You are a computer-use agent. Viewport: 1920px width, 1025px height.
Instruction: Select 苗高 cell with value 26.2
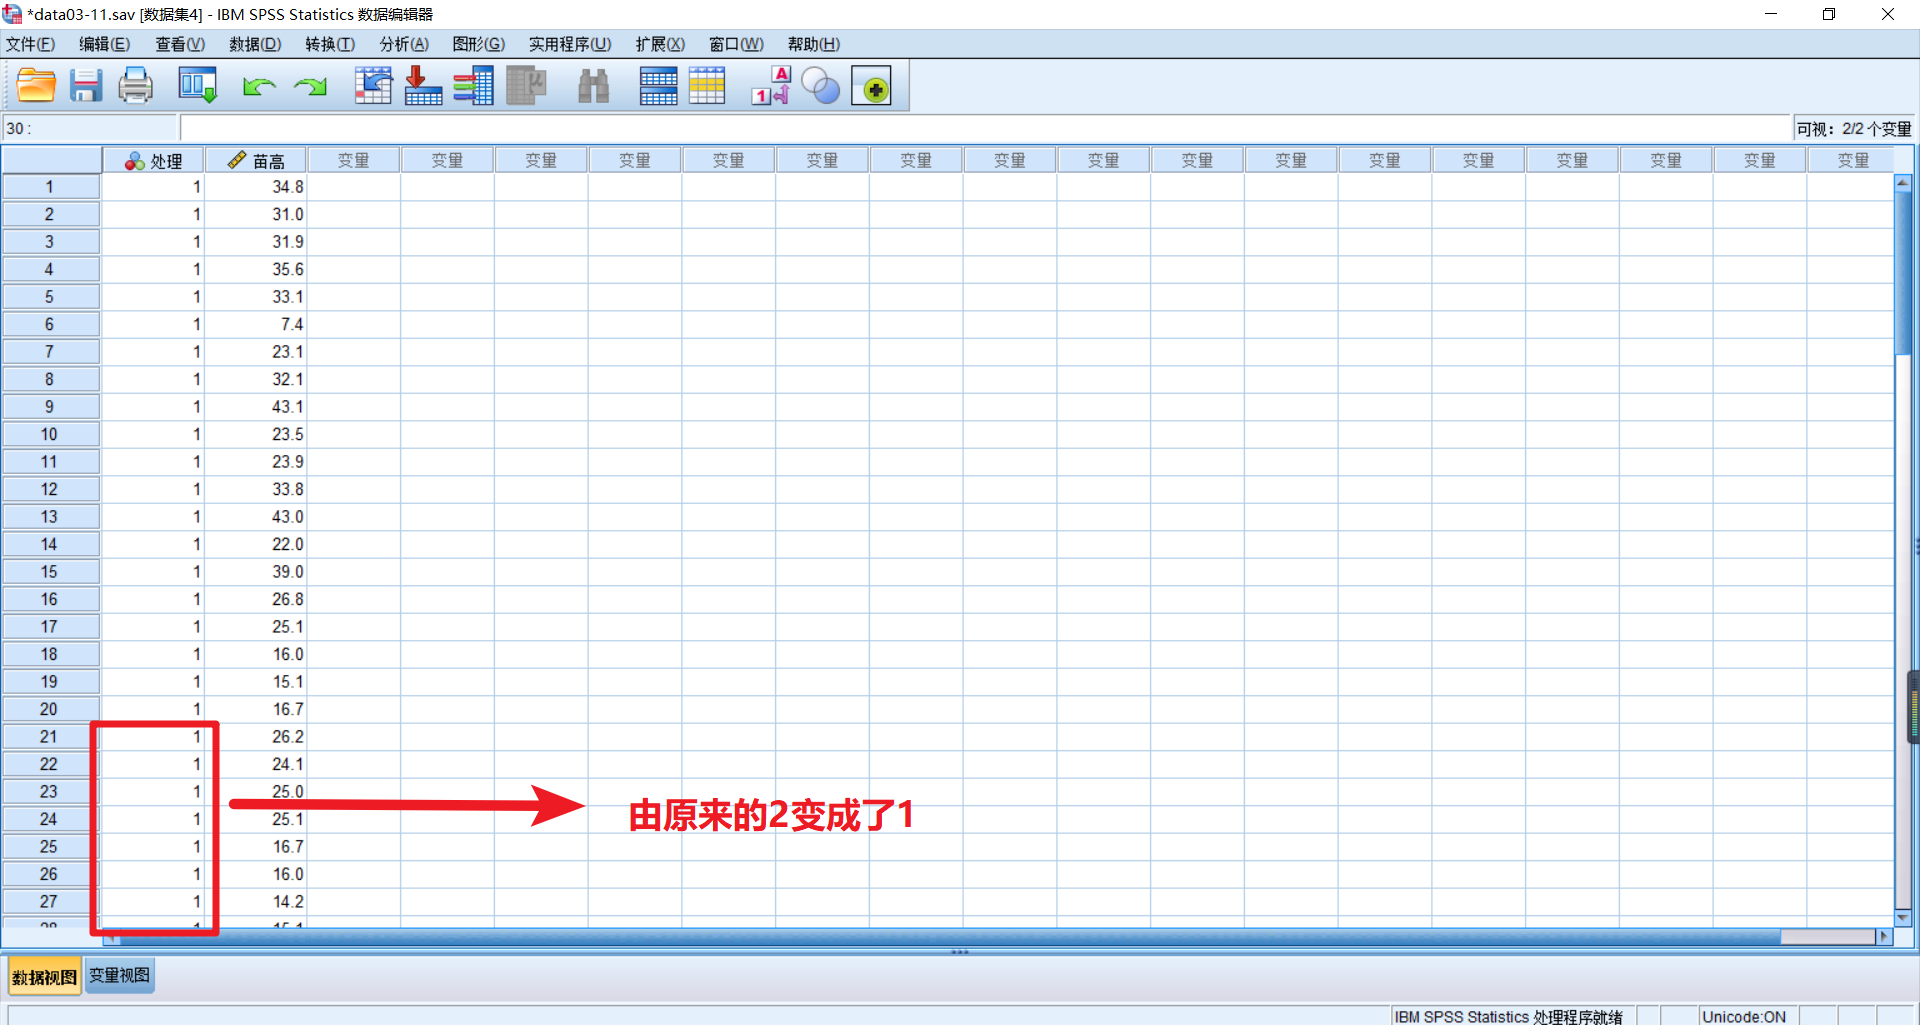click(x=256, y=736)
